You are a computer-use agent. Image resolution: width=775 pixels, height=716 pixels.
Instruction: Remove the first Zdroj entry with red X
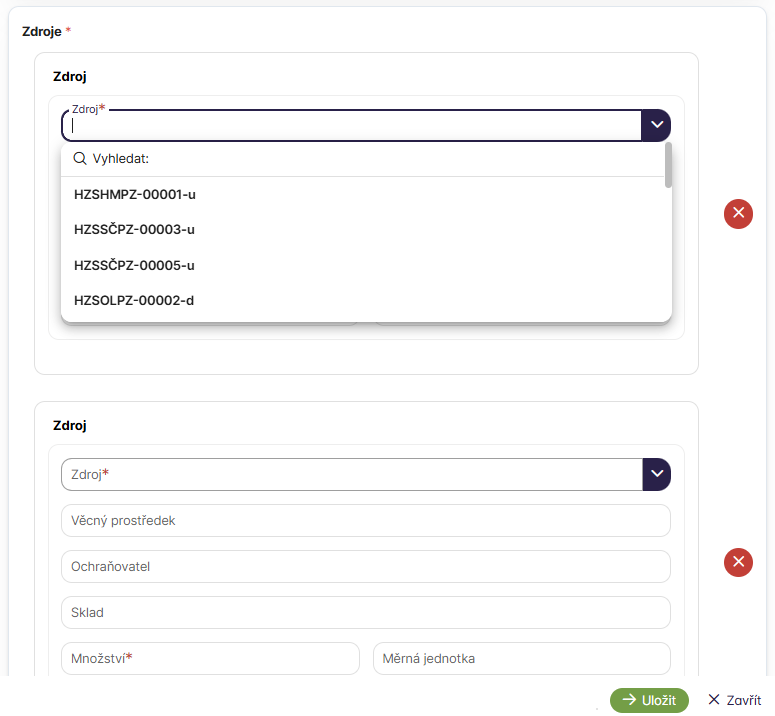pos(738,213)
